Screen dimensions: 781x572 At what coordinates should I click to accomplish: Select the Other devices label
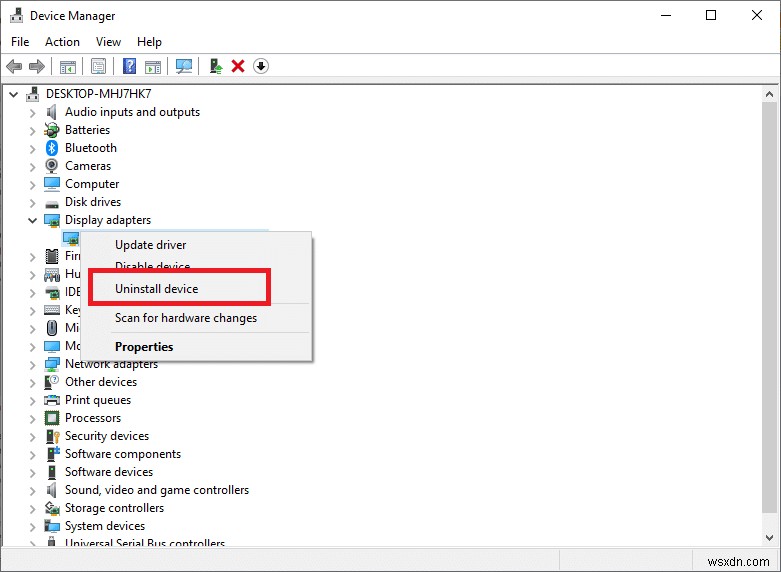(x=101, y=382)
